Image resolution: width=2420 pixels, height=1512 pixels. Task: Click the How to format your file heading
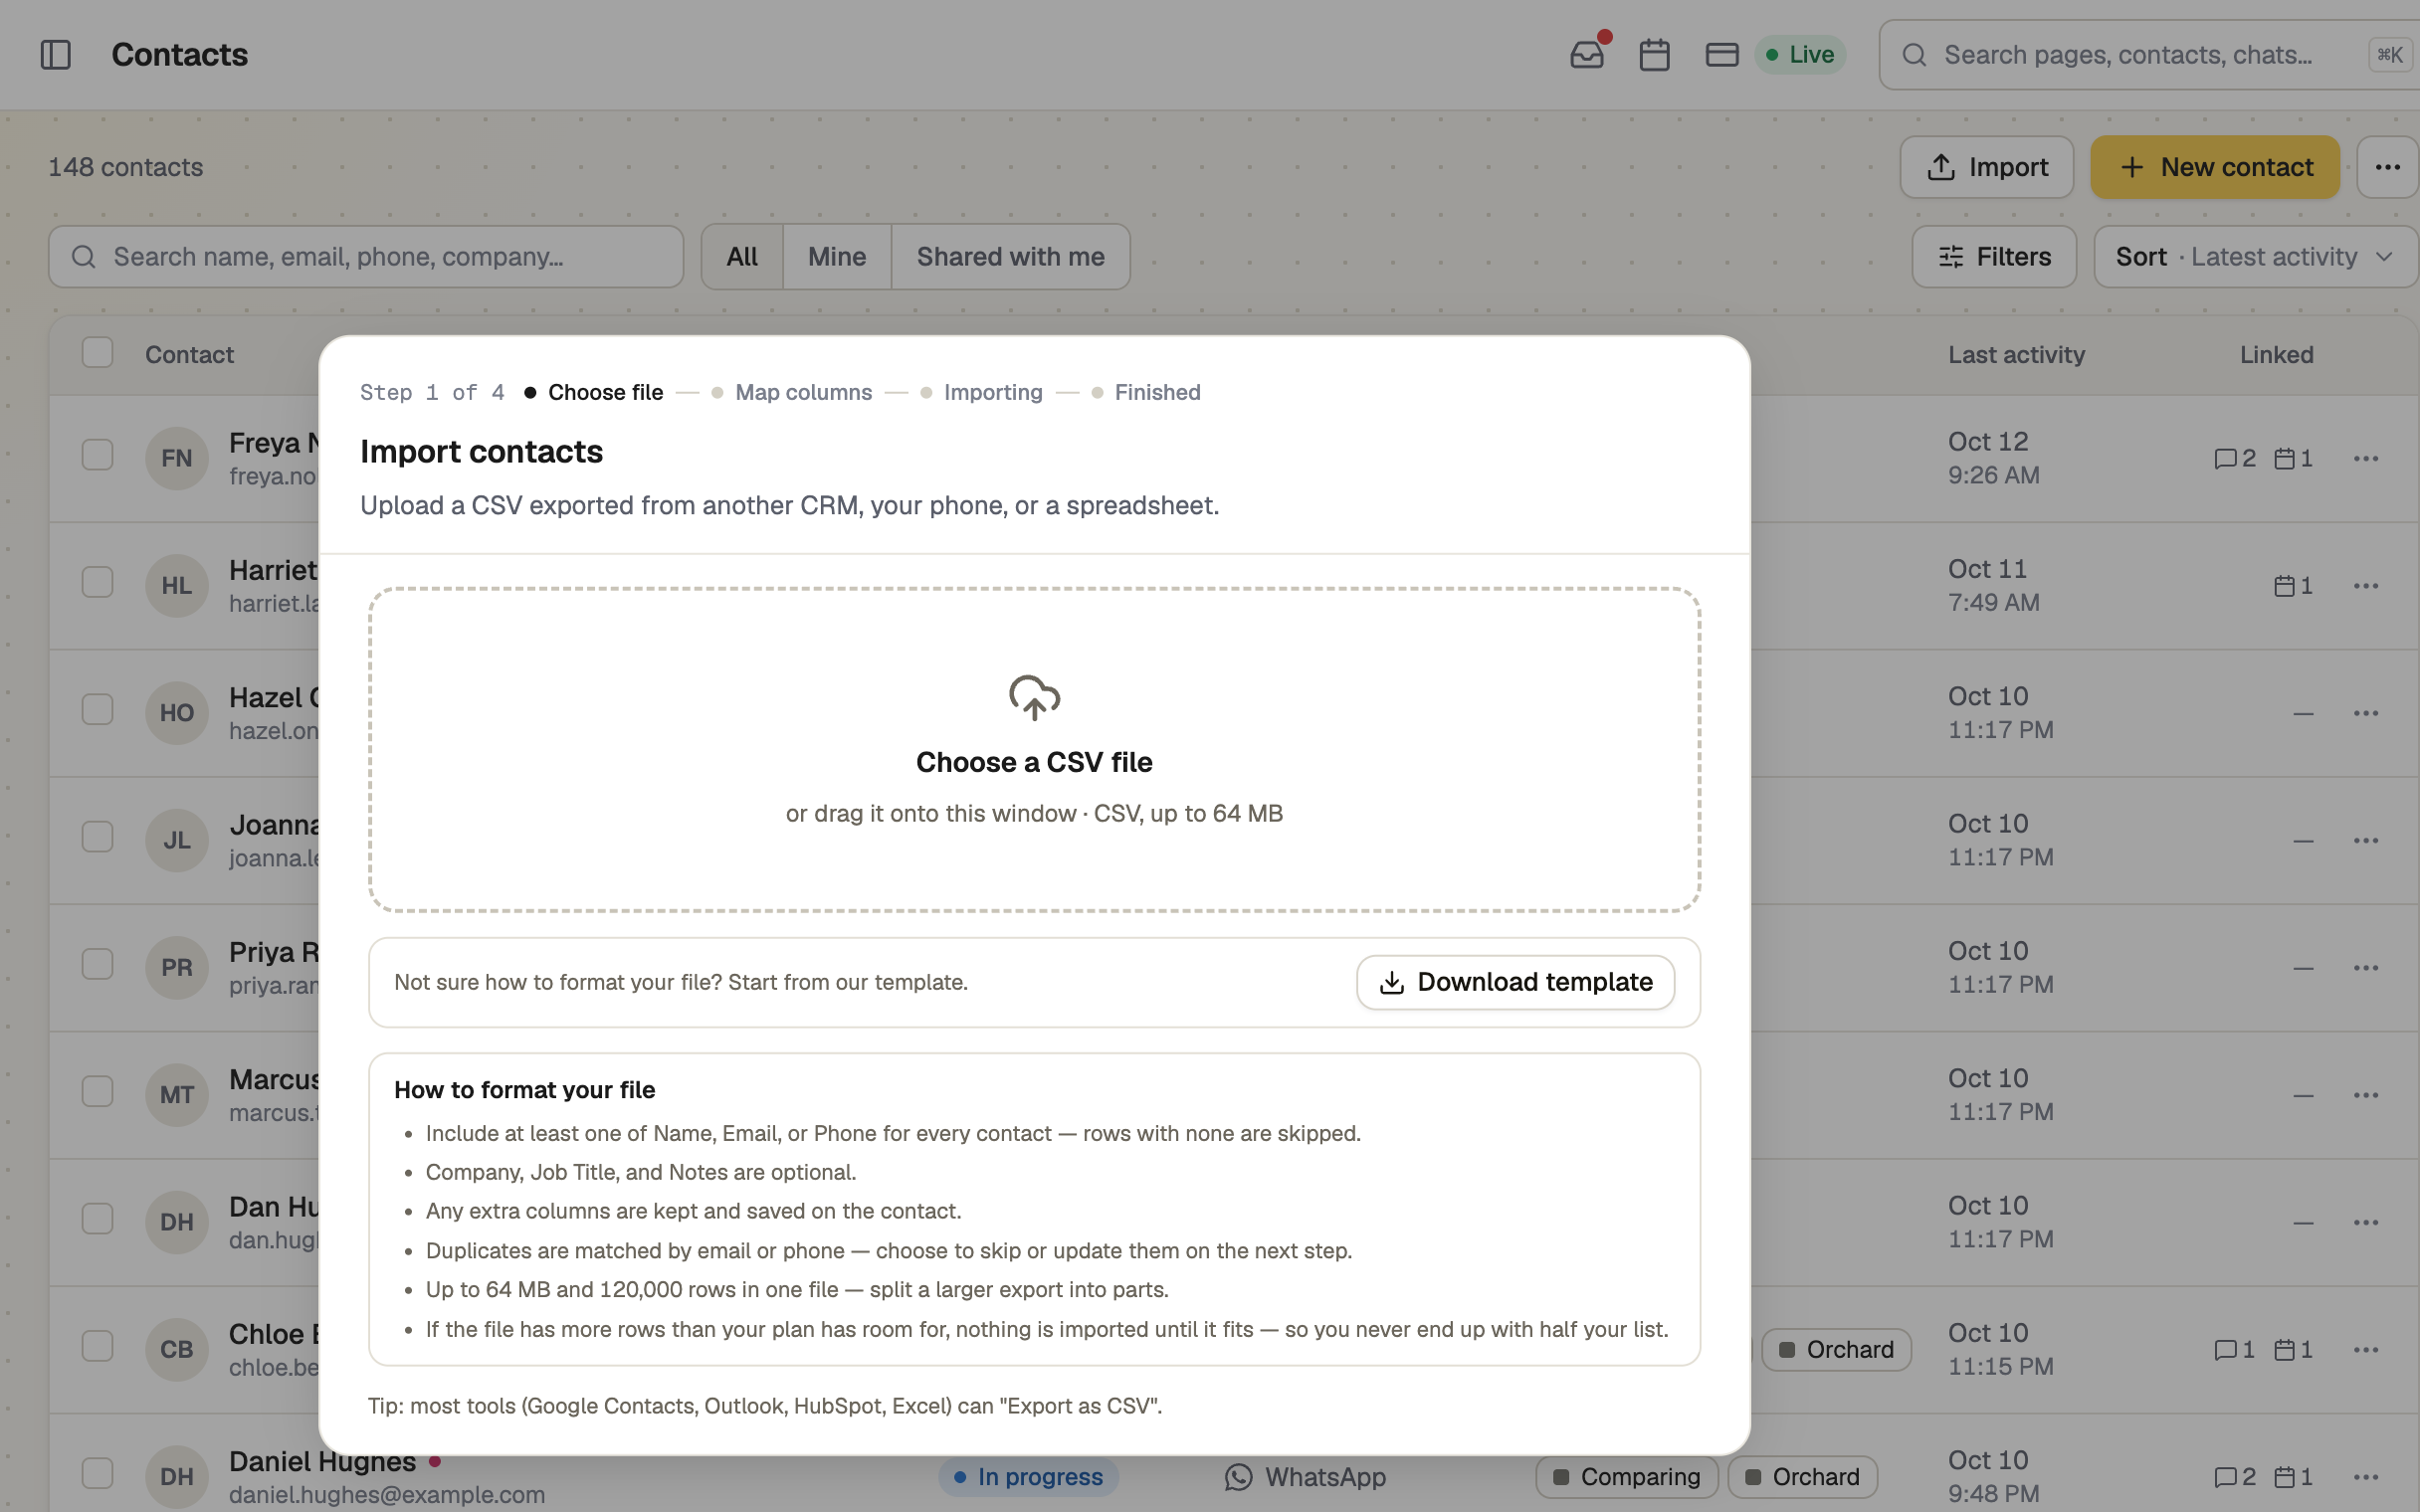[524, 1090]
